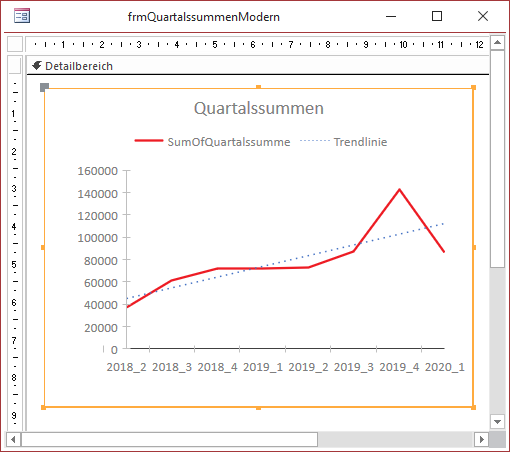
Task: Close the frmQuartalssummenModern window
Action: pyautogui.click(x=483, y=16)
